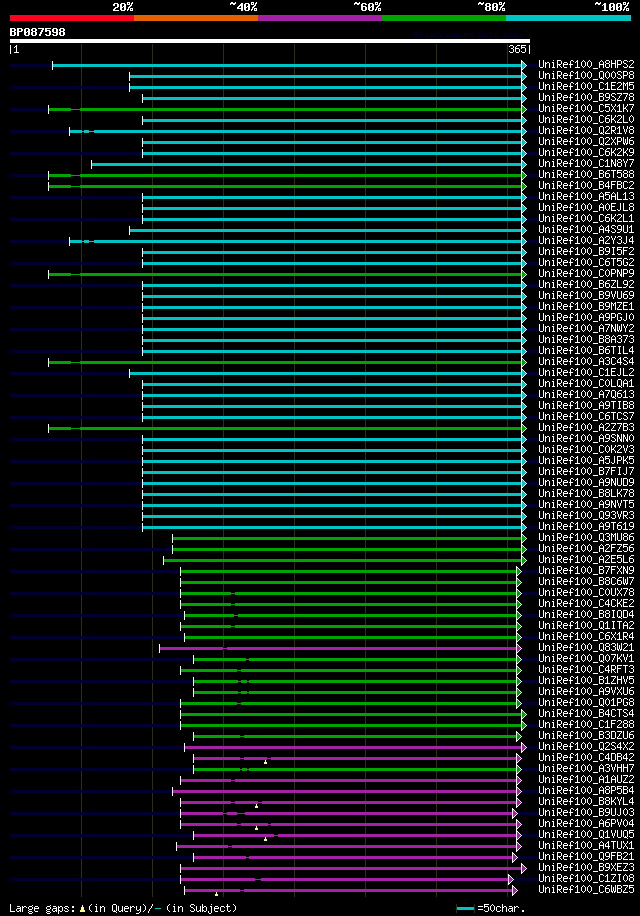Open the UniRef100_C1E2M5 hit label
The width and height of the screenshot is (640, 916).
[586, 86]
